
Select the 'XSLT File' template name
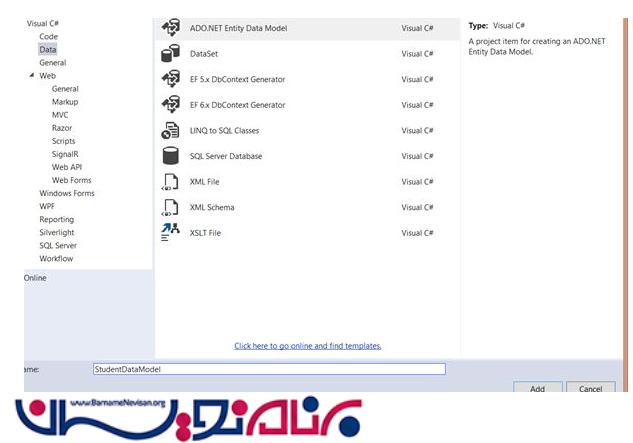click(x=205, y=233)
